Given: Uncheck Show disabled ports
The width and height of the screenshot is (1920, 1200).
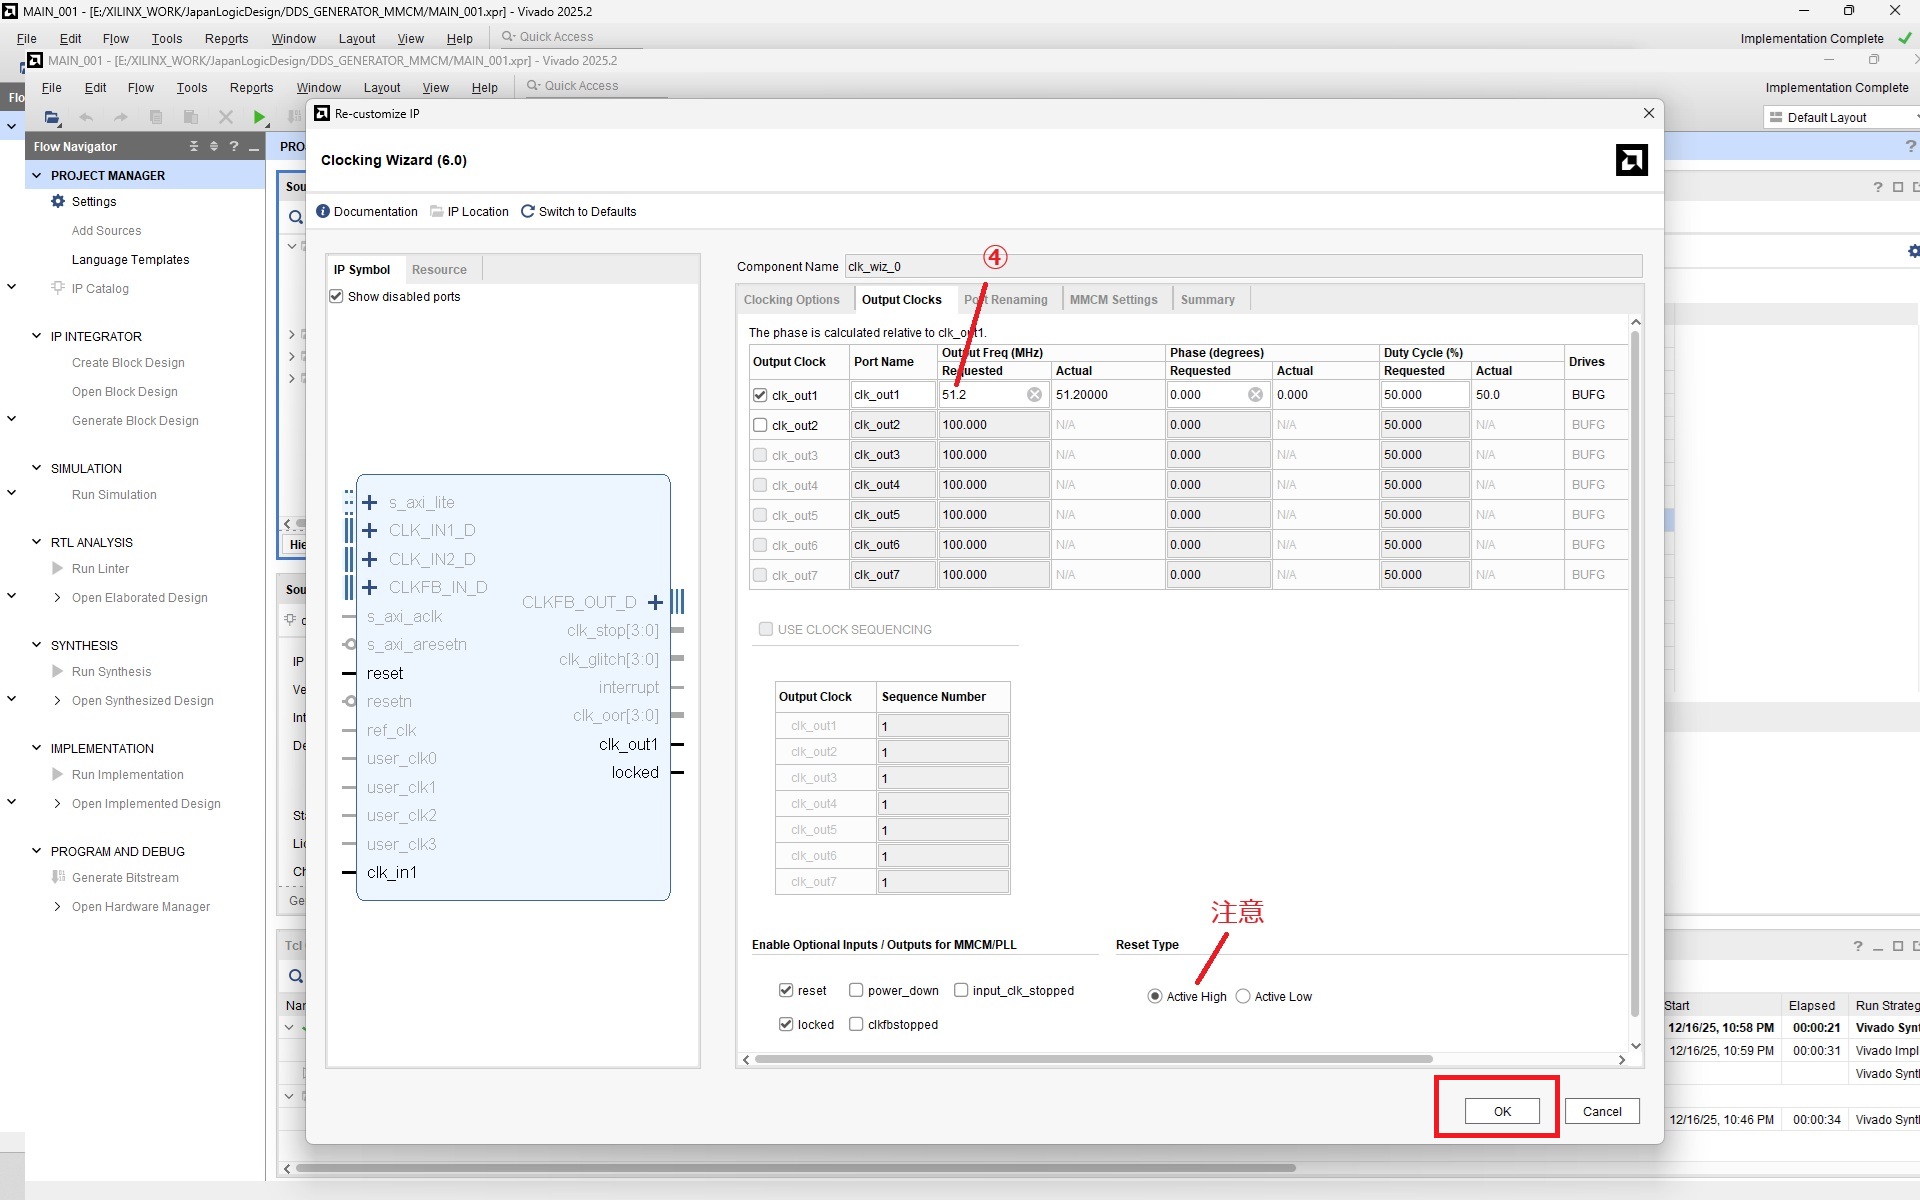Looking at the screenshot, I should [x=337, y=297].
